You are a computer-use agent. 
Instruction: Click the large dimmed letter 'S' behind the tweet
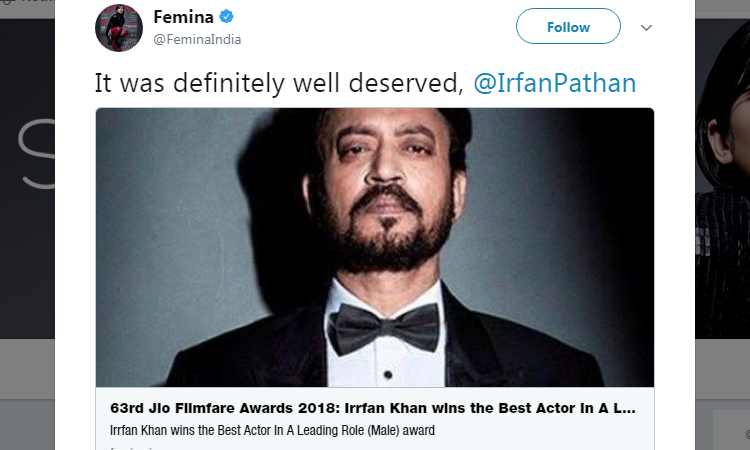35,150
